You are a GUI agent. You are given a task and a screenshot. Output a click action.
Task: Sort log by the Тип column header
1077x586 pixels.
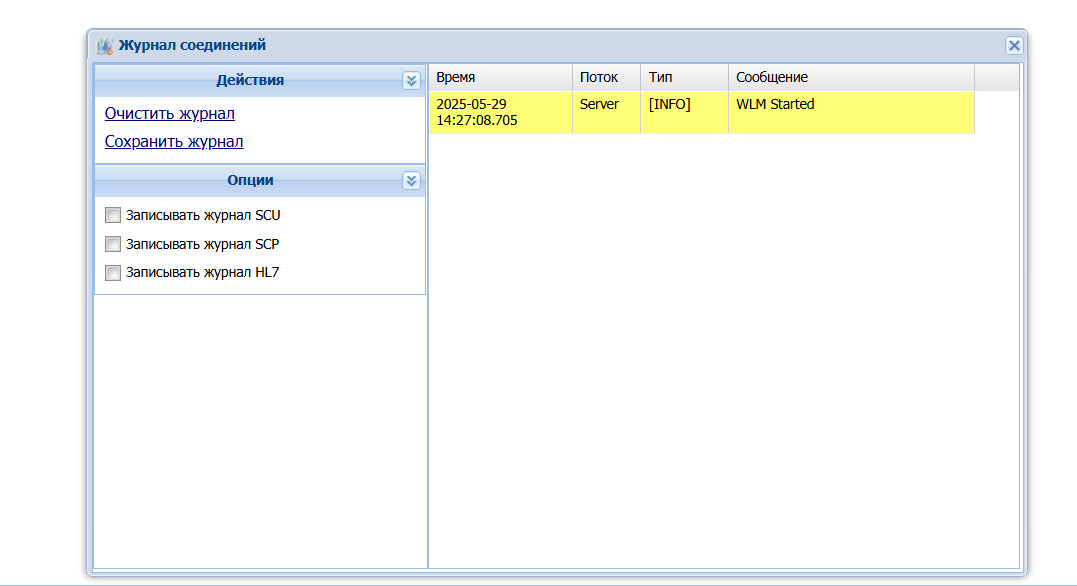(684, 78)
